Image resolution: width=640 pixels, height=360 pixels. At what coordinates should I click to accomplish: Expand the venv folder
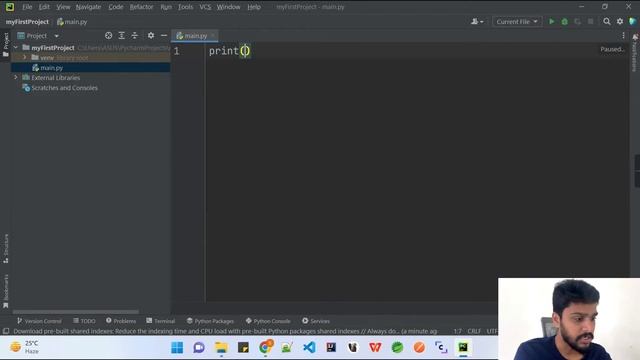pos(25,58)
